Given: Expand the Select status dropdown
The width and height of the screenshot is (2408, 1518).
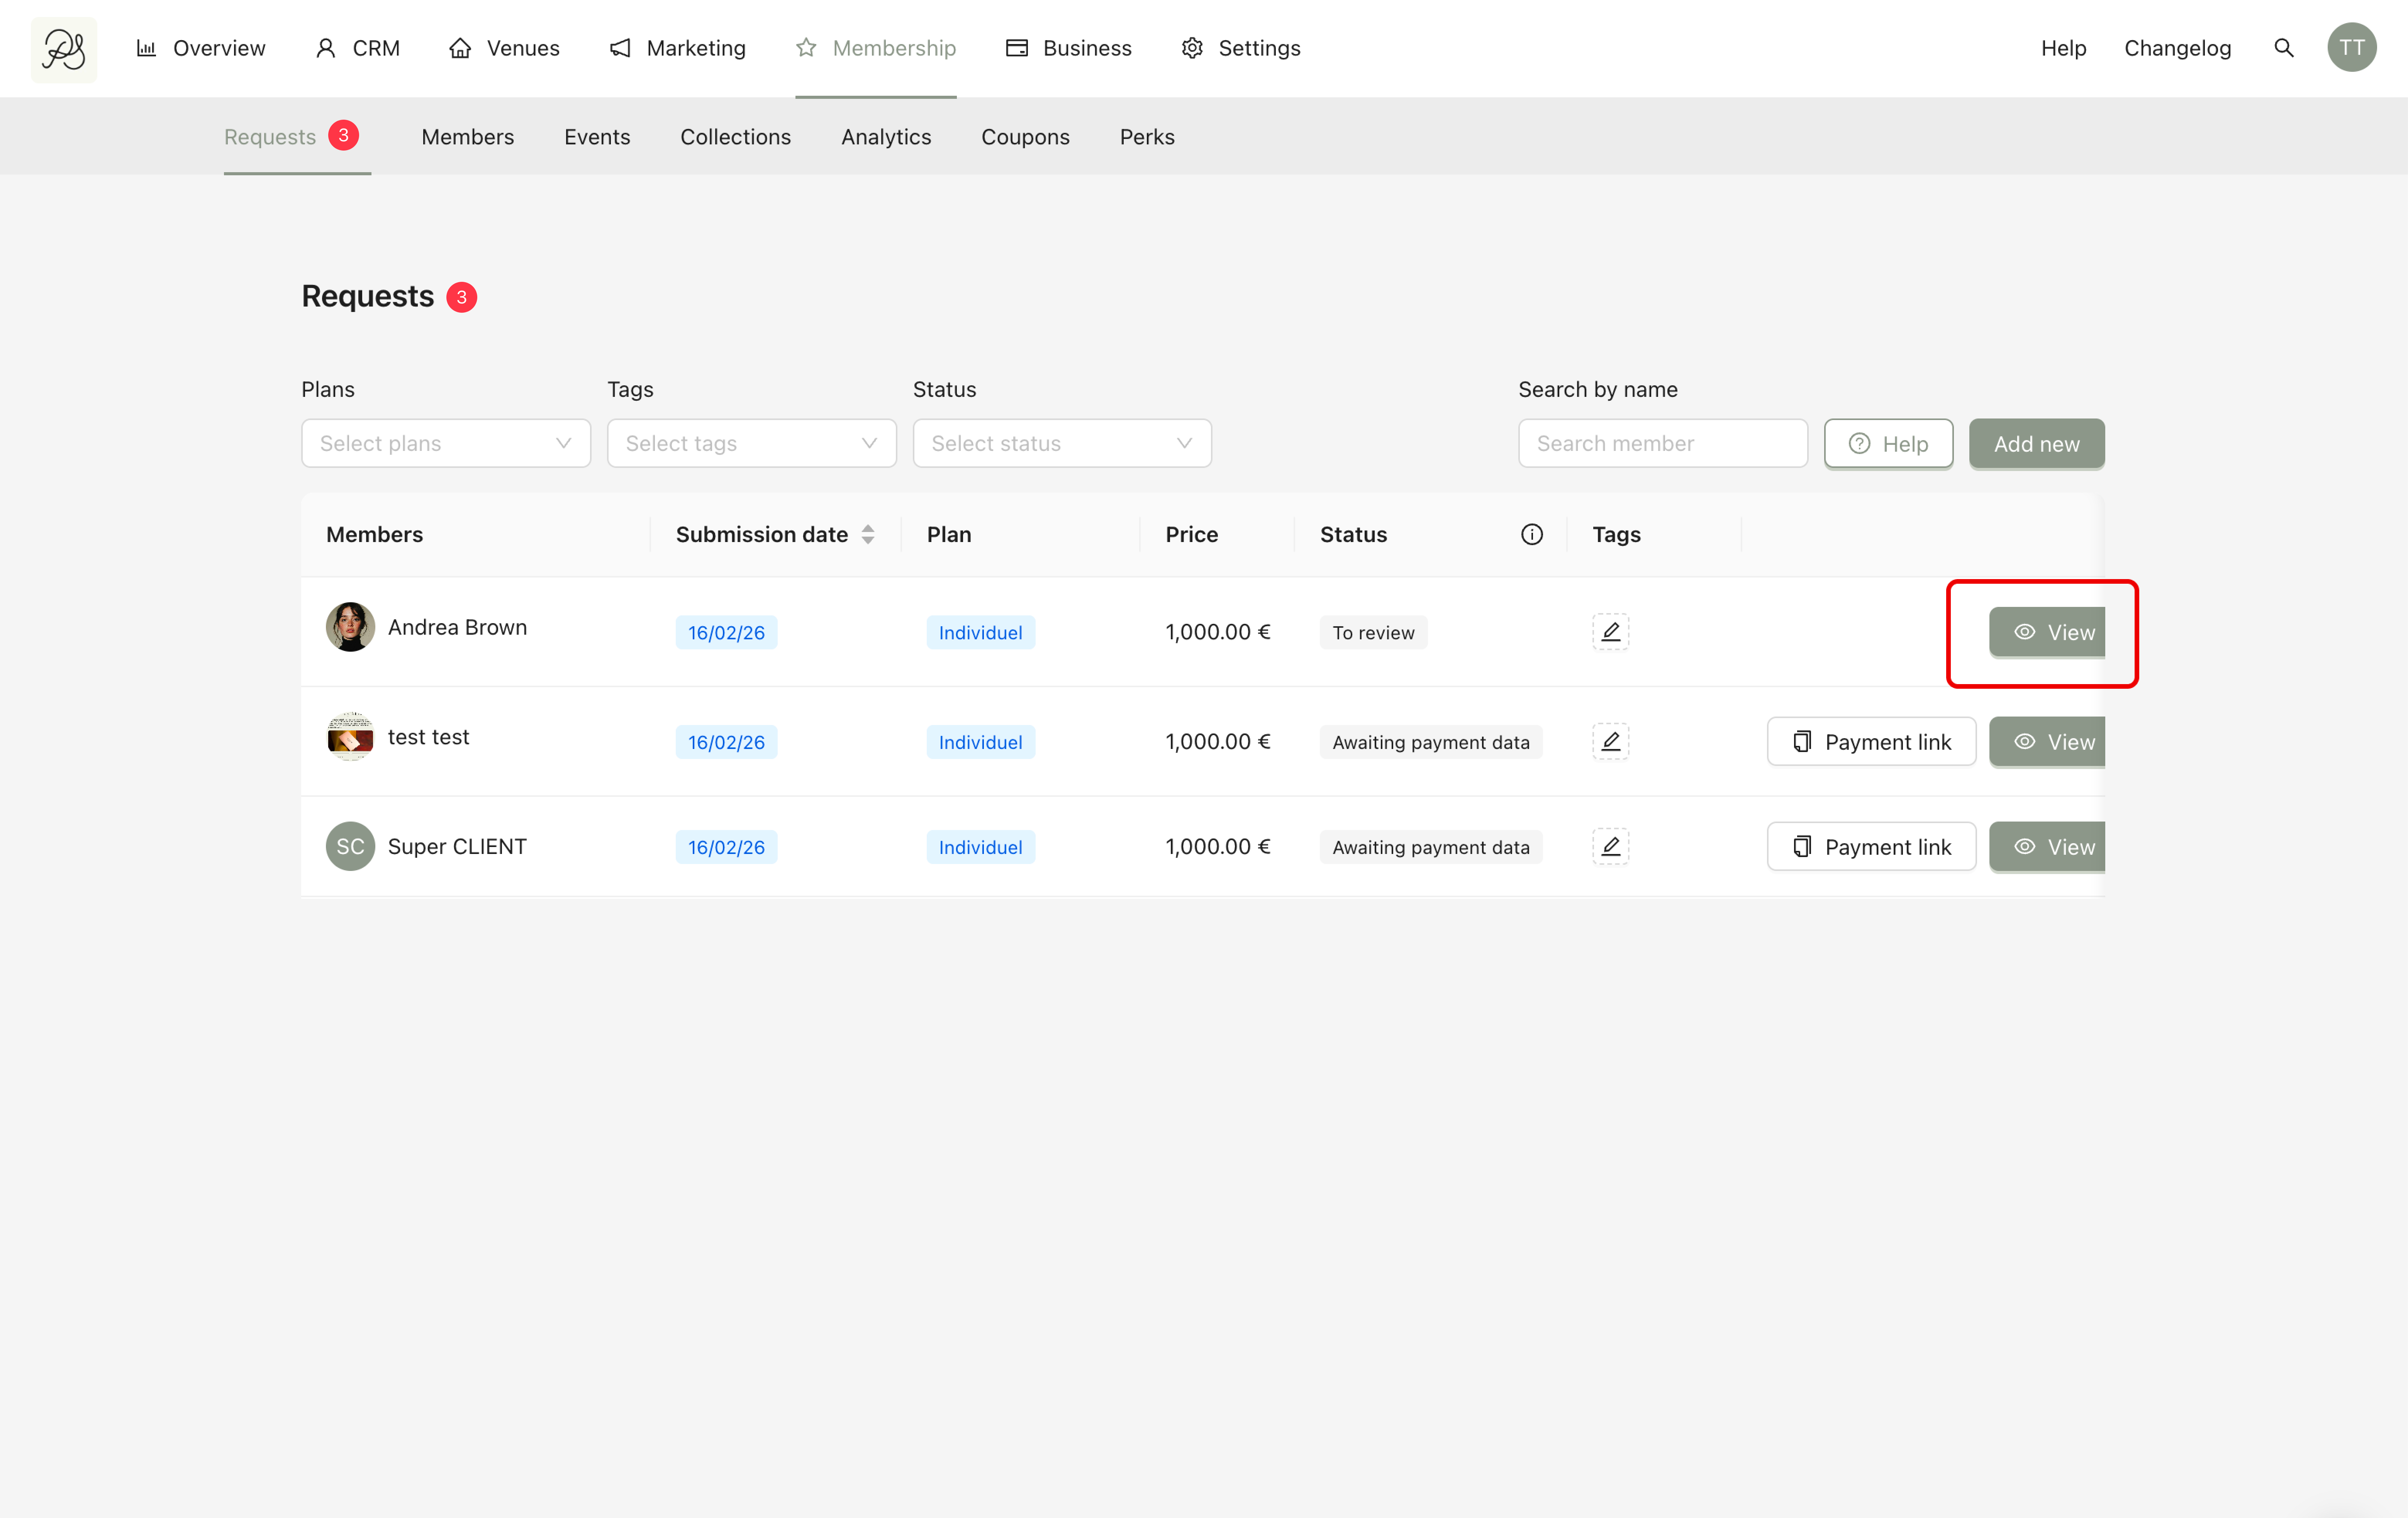Looking at the screenshot, I should click(x=1061, y=443).
